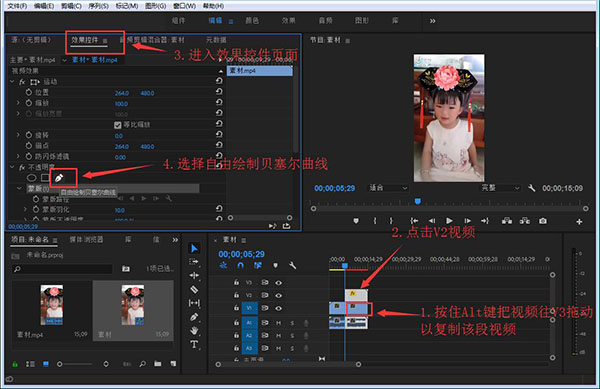Create a 4-point polygon mask under Opacity
600x389 pixels.
(45, 178)
